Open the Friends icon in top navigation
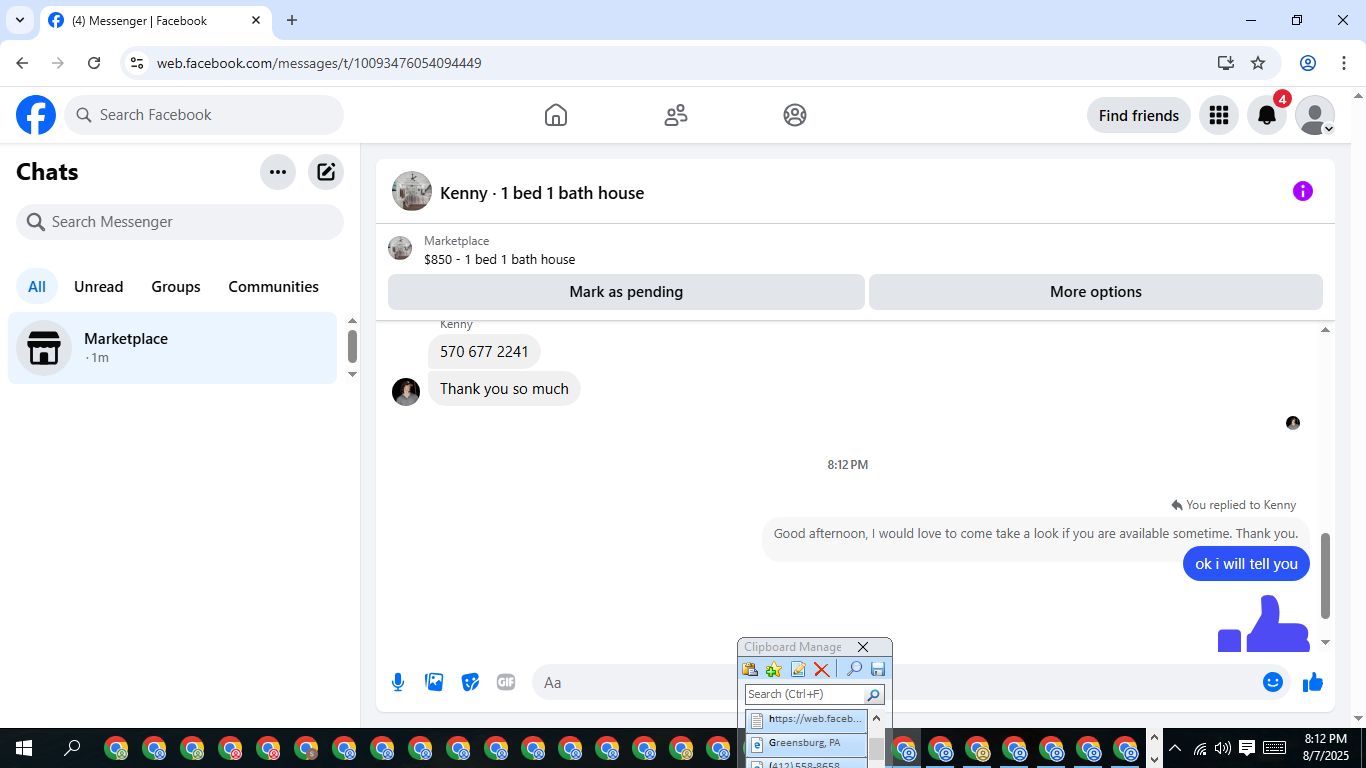The height and width of the screenshot is (768, 1366). (676, 115)
